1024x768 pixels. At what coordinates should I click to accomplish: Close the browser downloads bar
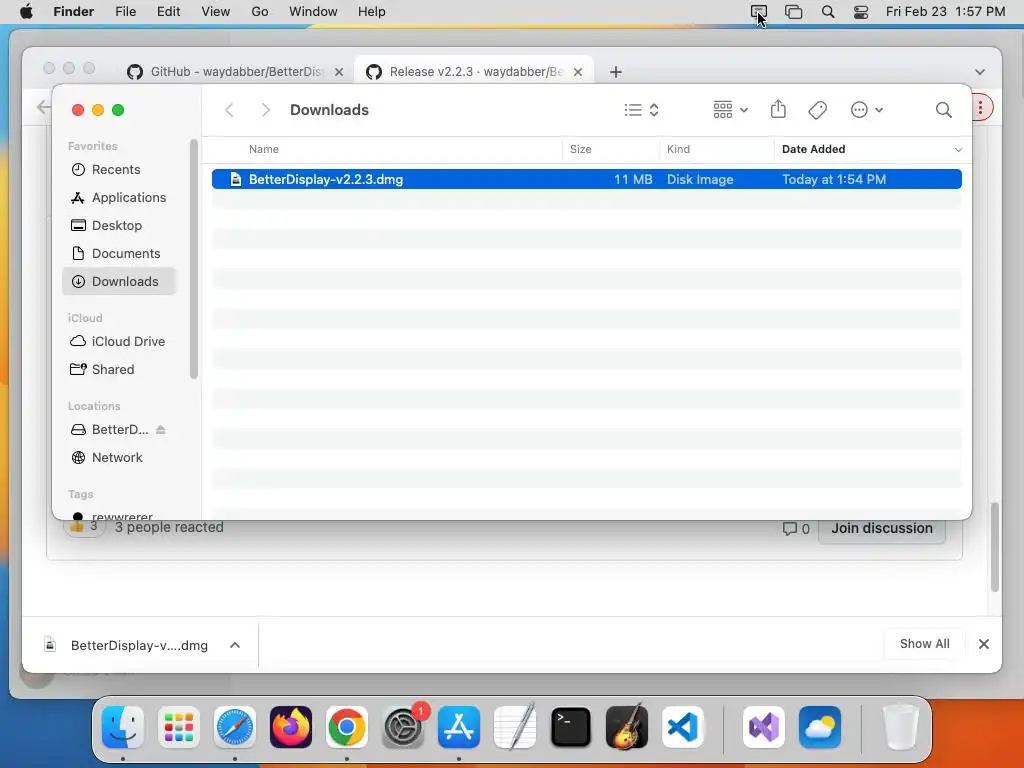(984, 644)
